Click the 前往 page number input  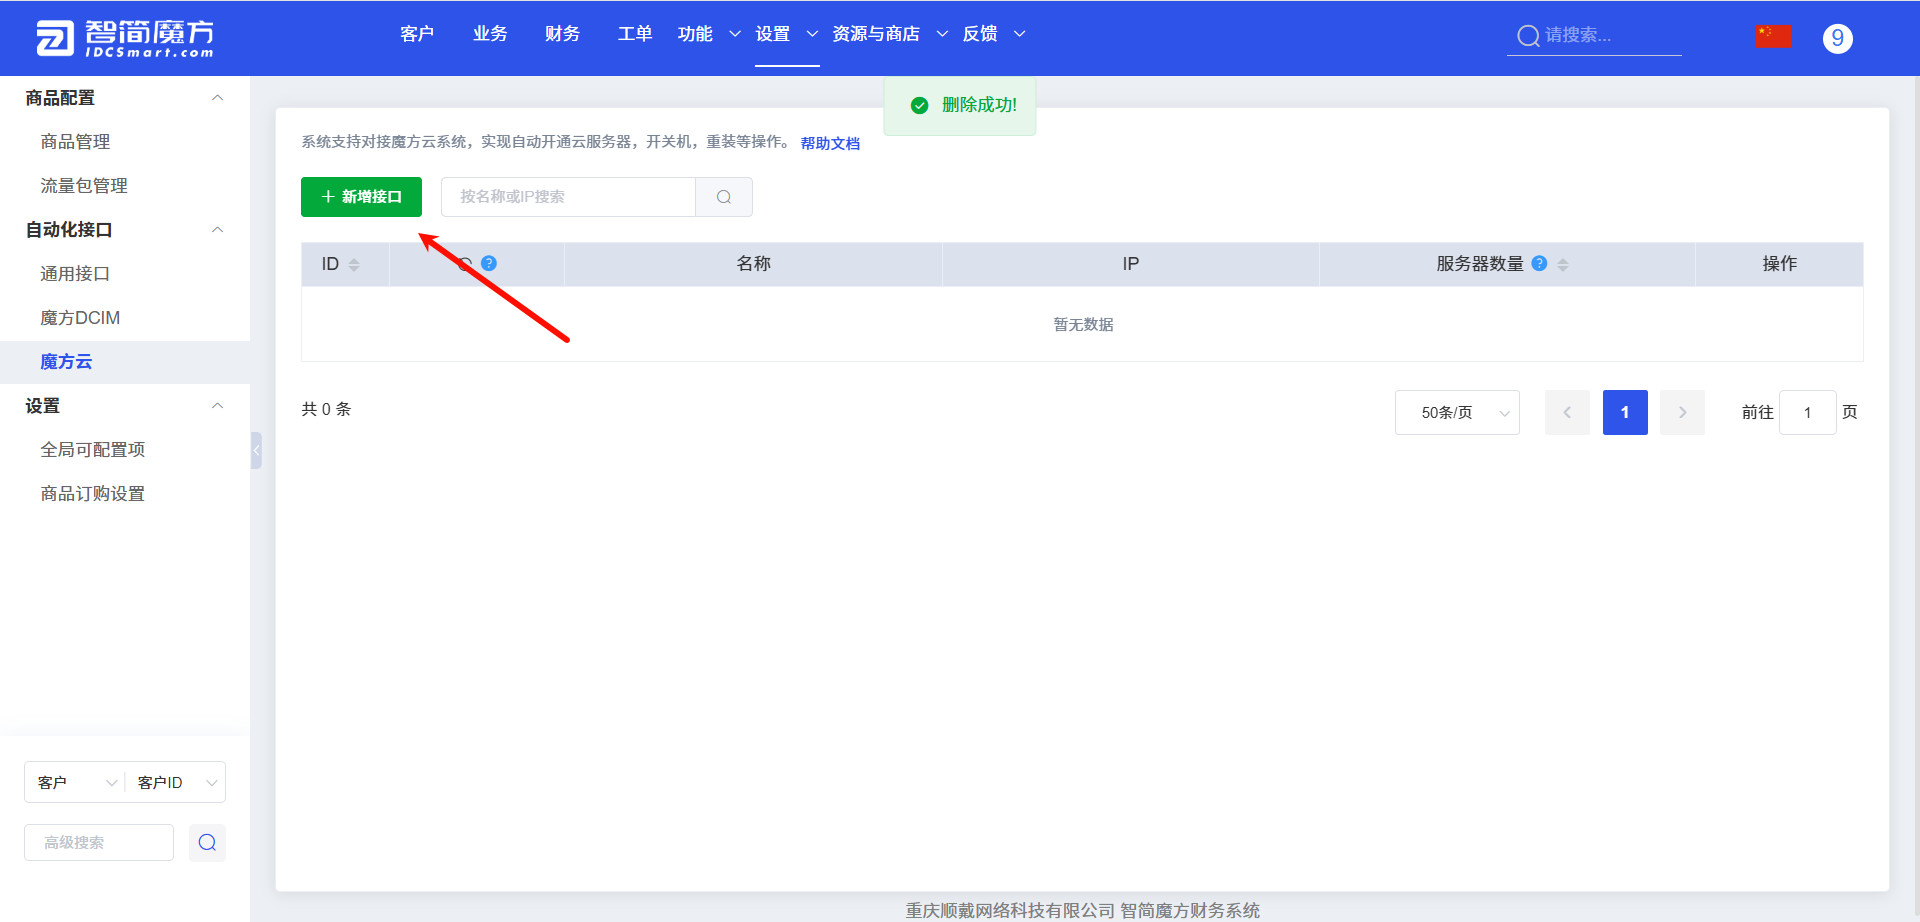click(x=1808, y=412)
